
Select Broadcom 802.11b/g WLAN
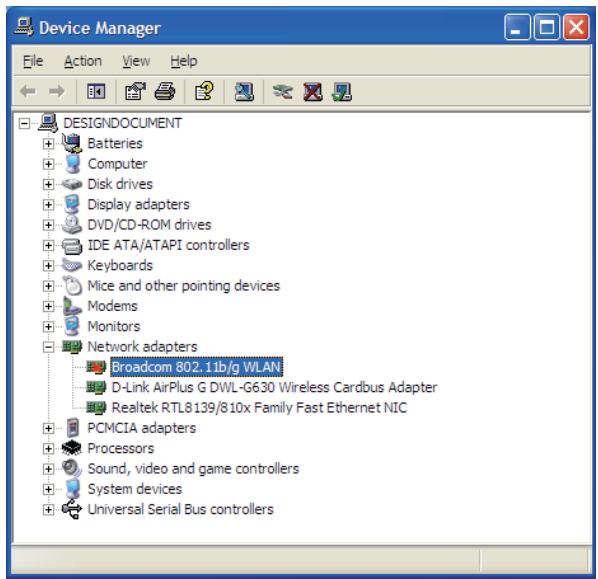[x=196, y=367]
